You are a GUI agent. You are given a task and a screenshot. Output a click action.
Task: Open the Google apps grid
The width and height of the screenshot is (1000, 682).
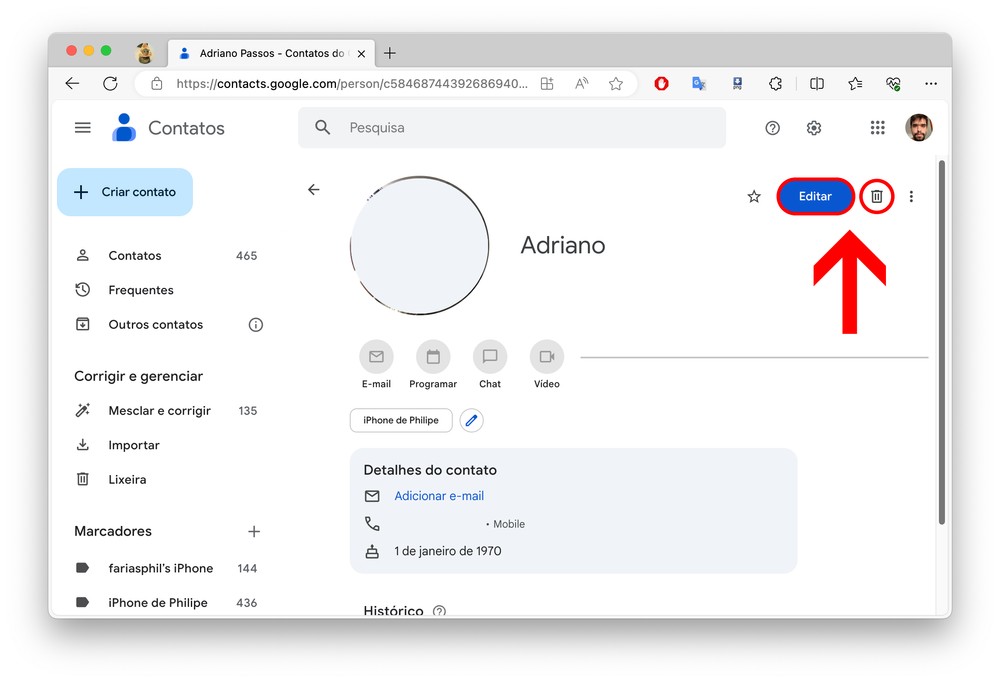[877, 128]
